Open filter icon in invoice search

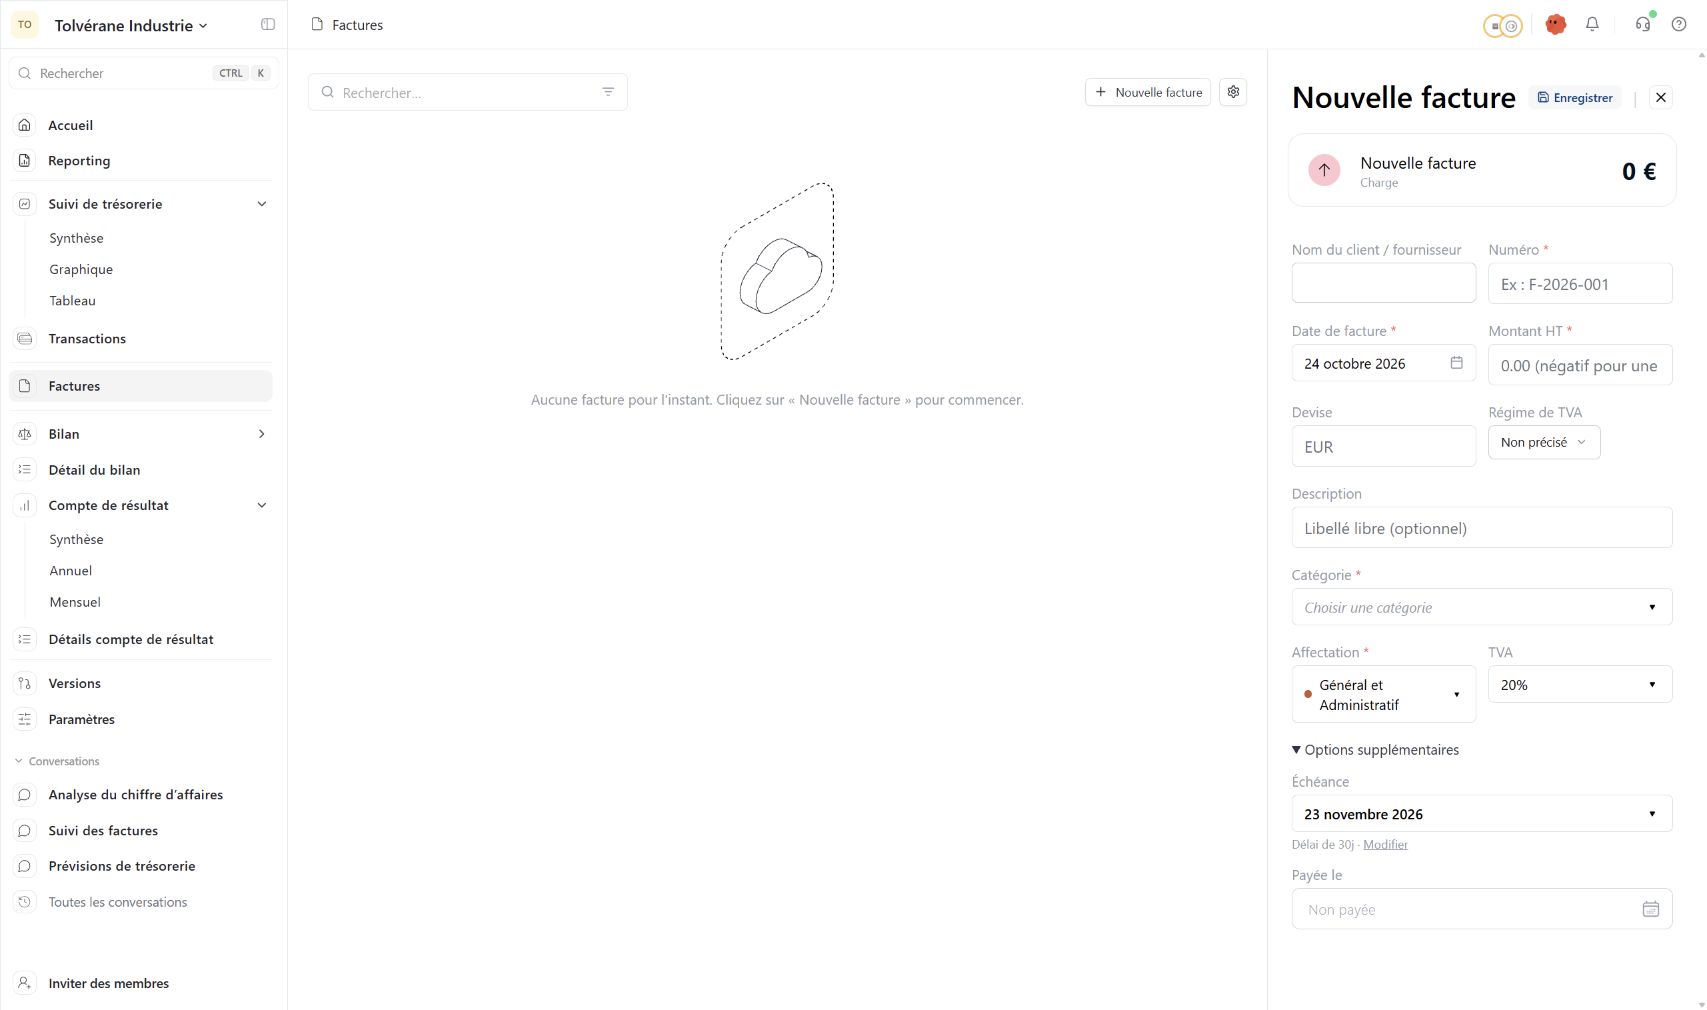click(608, 92)
